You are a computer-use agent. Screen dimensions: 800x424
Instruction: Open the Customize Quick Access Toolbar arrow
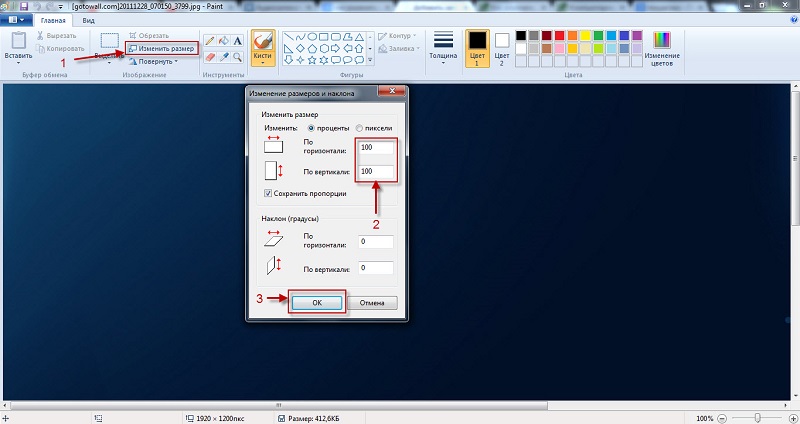[61, 7]
